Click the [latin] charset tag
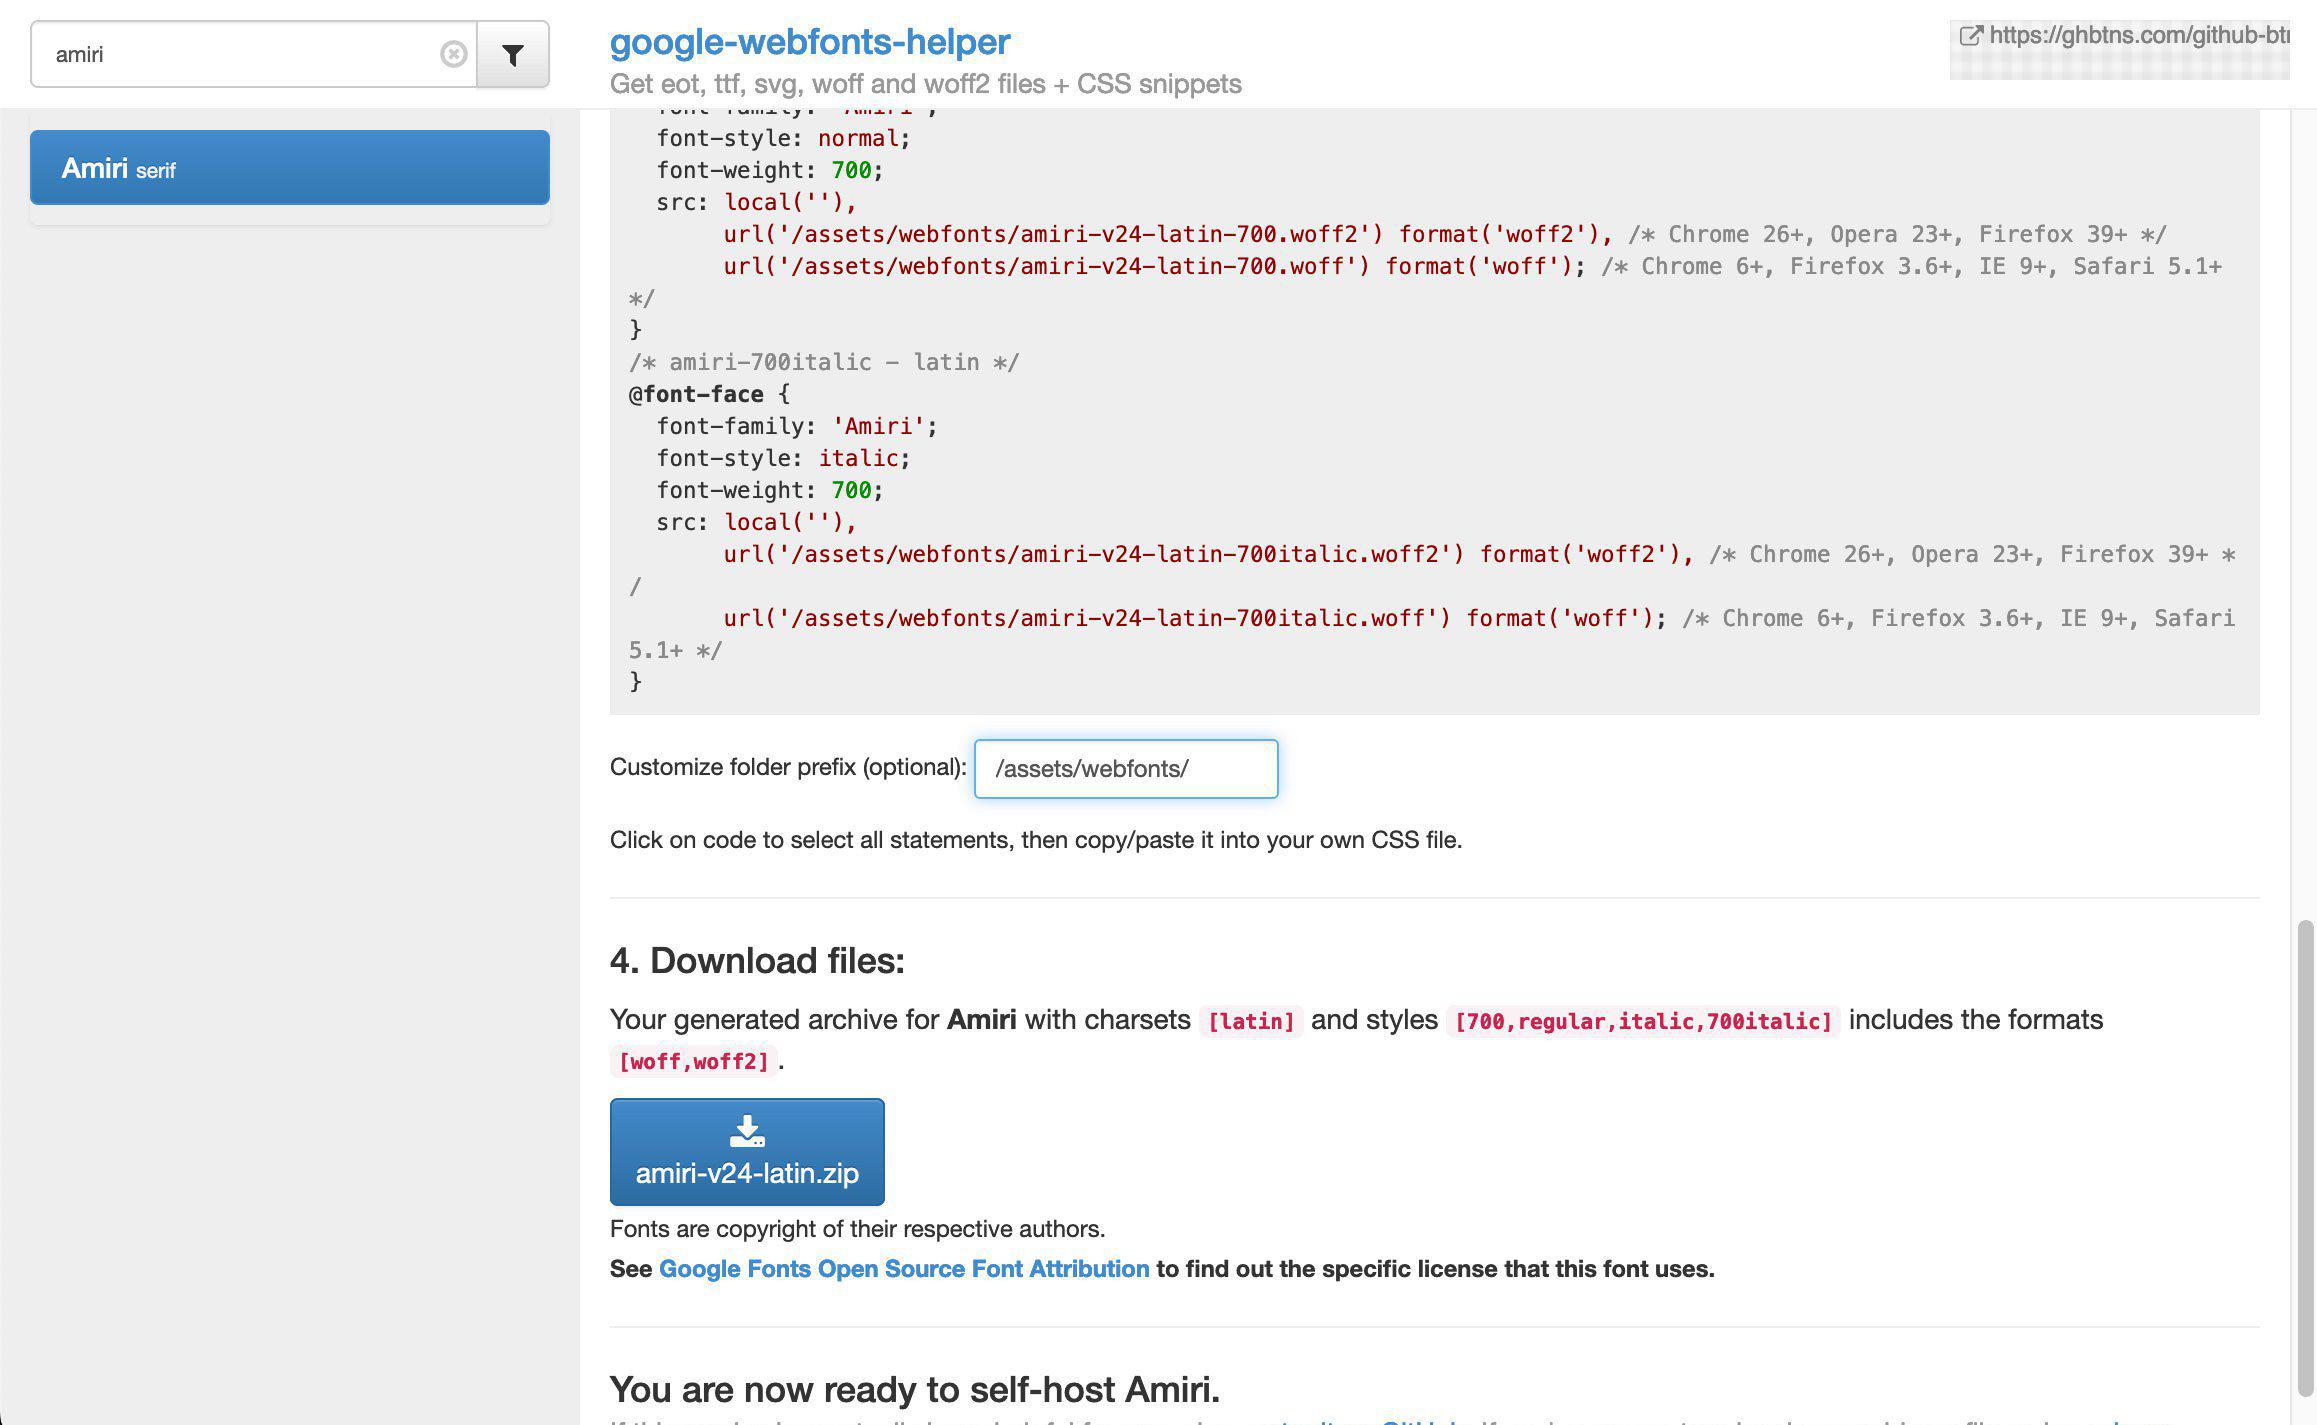The image size is (2317, 1425). click(x=1251, y=1021)
